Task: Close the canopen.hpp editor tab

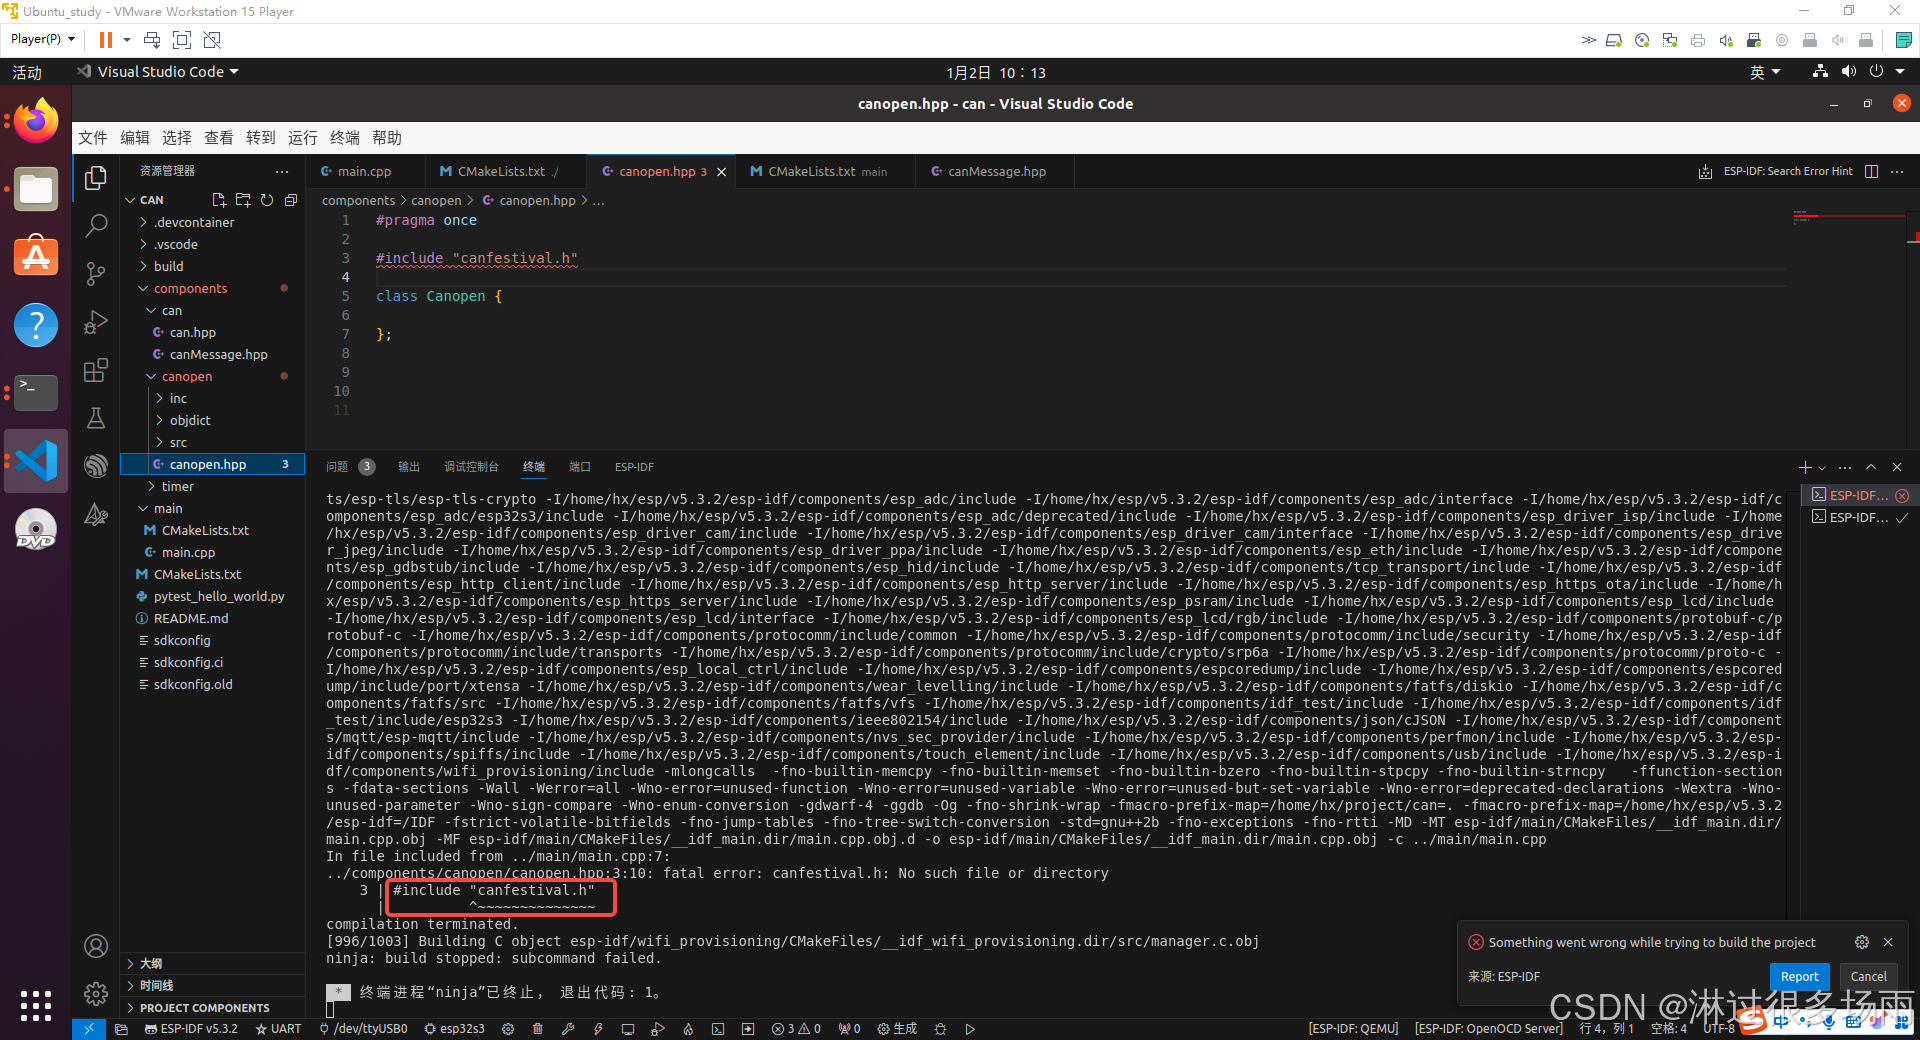Action: (x=722, y=172)
